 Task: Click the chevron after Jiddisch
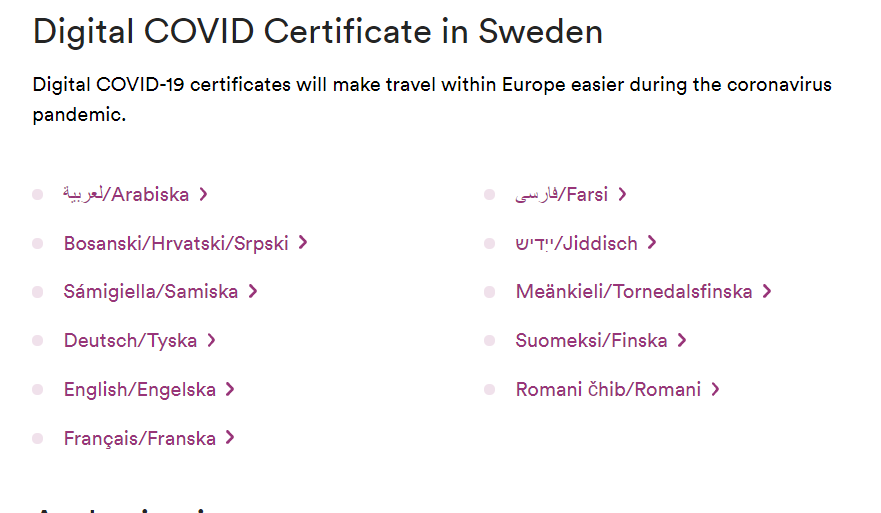point(652,243)
